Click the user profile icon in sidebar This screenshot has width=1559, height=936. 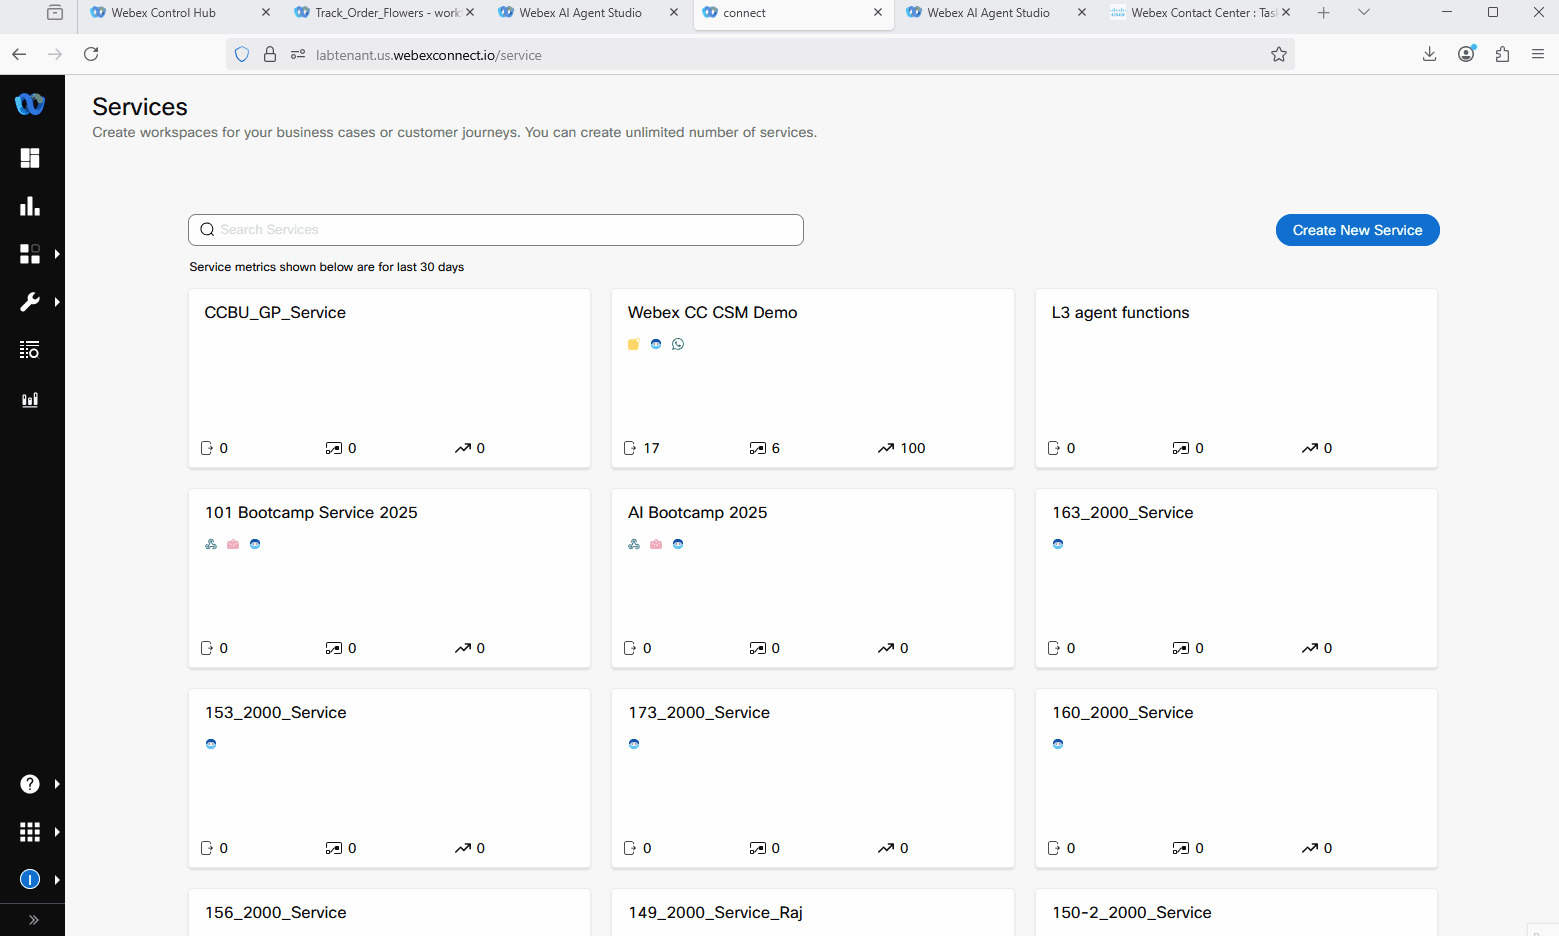(x=30, y=880)
